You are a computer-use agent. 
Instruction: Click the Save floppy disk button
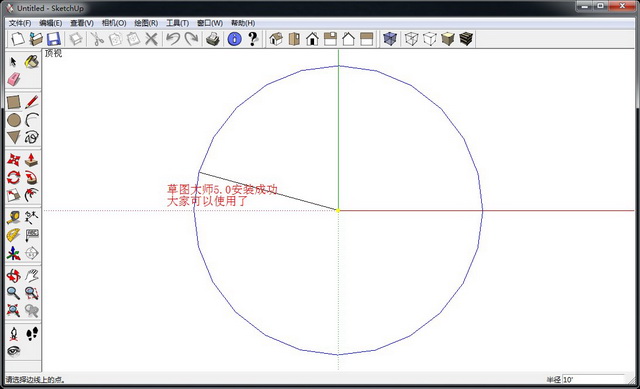tap(53, 39)
